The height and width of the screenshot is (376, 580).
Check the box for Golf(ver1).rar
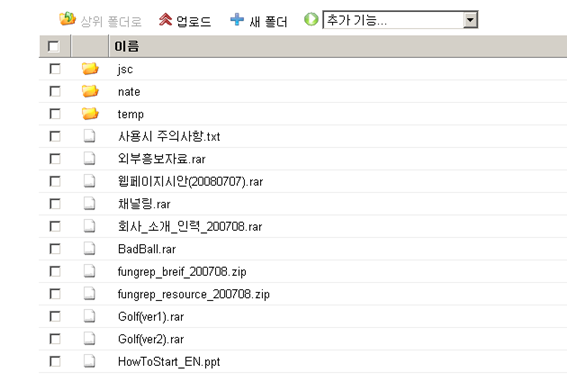tap(55, 316)
